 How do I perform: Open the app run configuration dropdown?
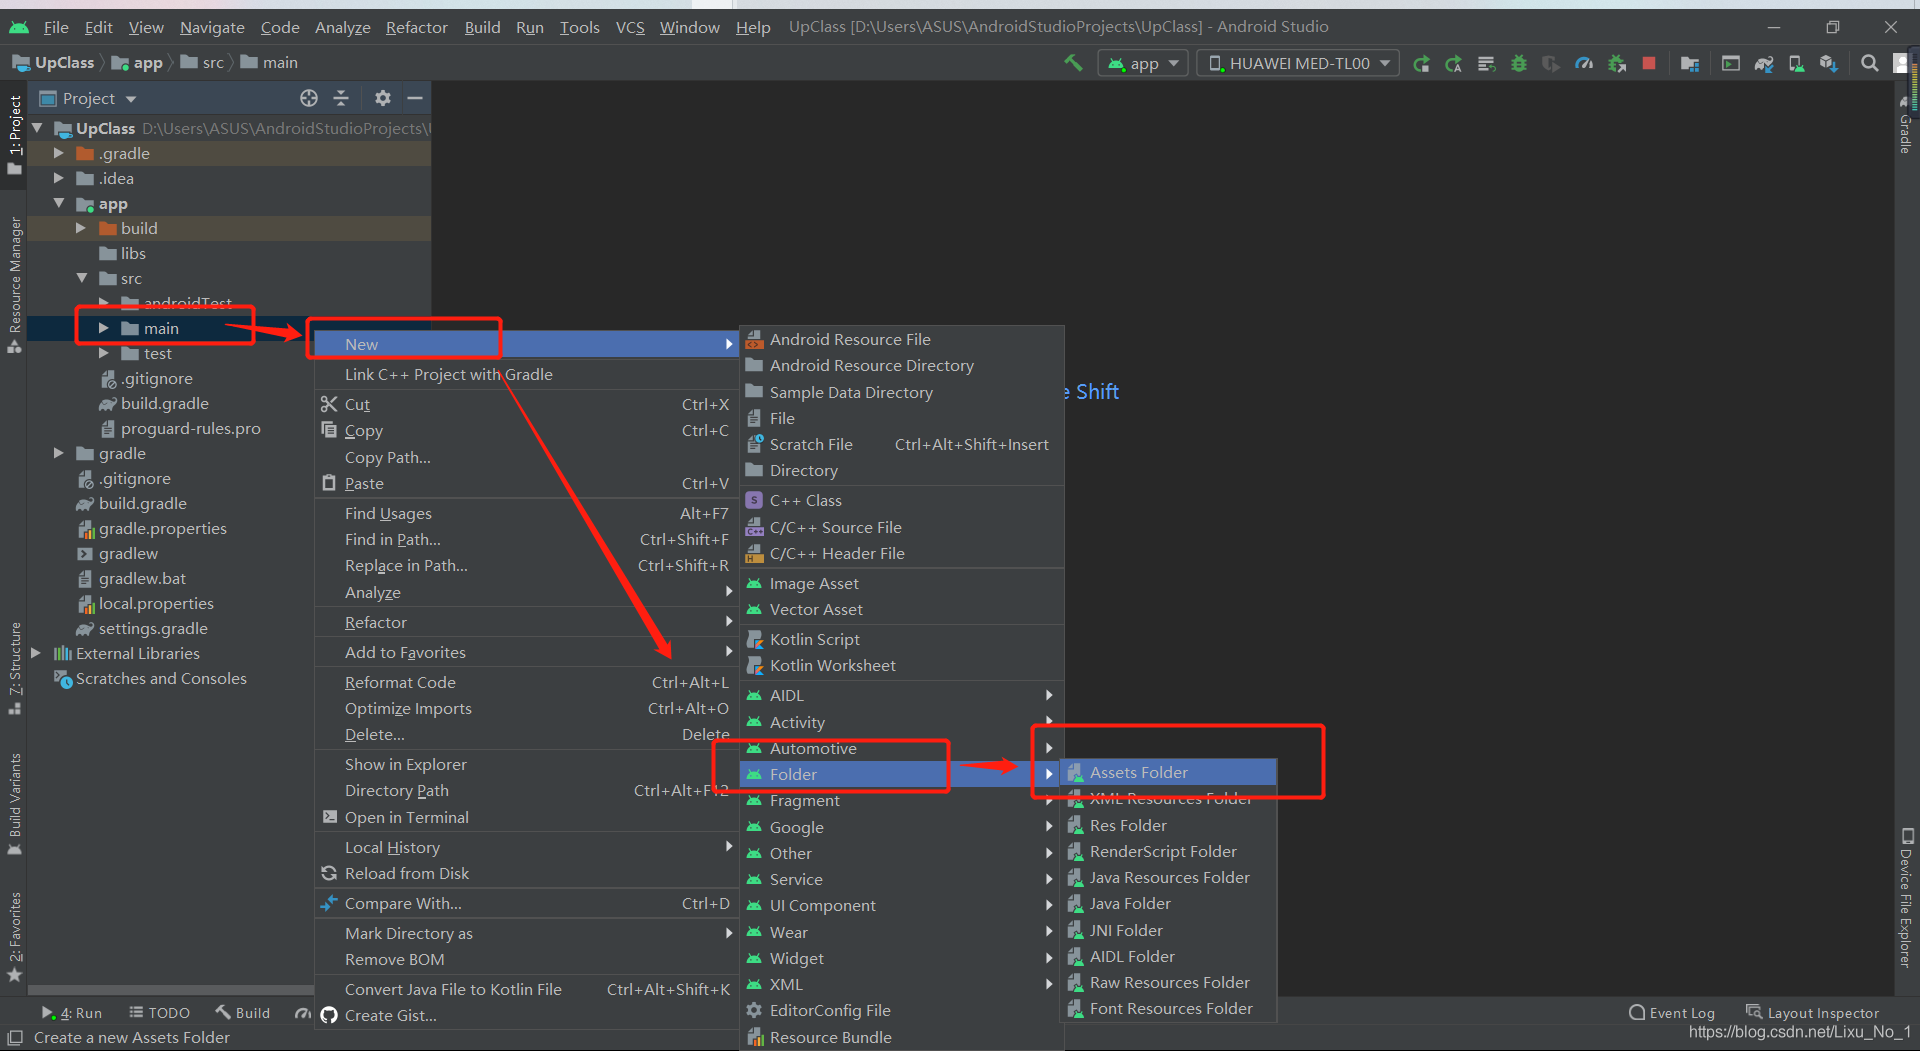(x=1144, y=63)
